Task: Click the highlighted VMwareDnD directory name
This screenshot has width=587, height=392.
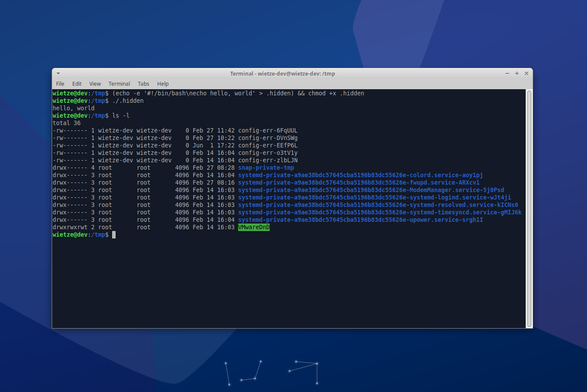Action: click(254, 227)
